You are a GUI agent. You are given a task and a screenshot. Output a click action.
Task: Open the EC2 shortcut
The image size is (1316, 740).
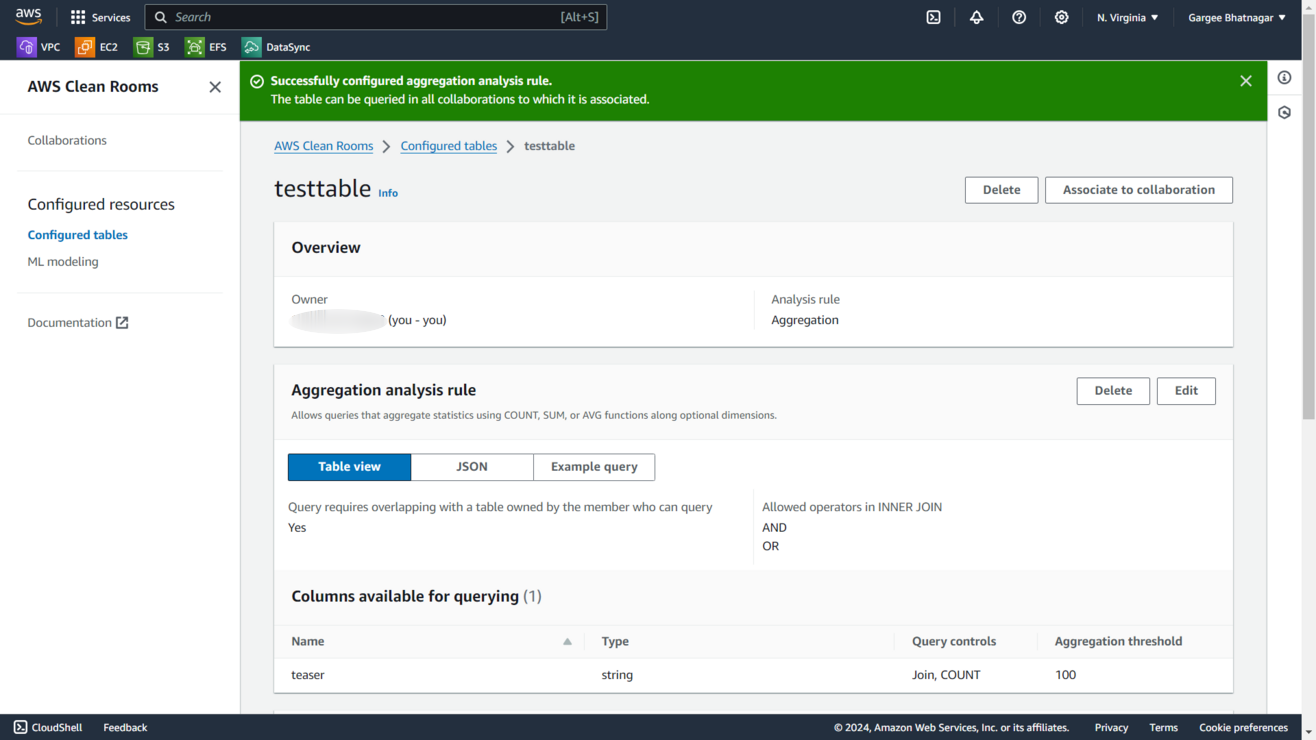(x=97, y=47)
